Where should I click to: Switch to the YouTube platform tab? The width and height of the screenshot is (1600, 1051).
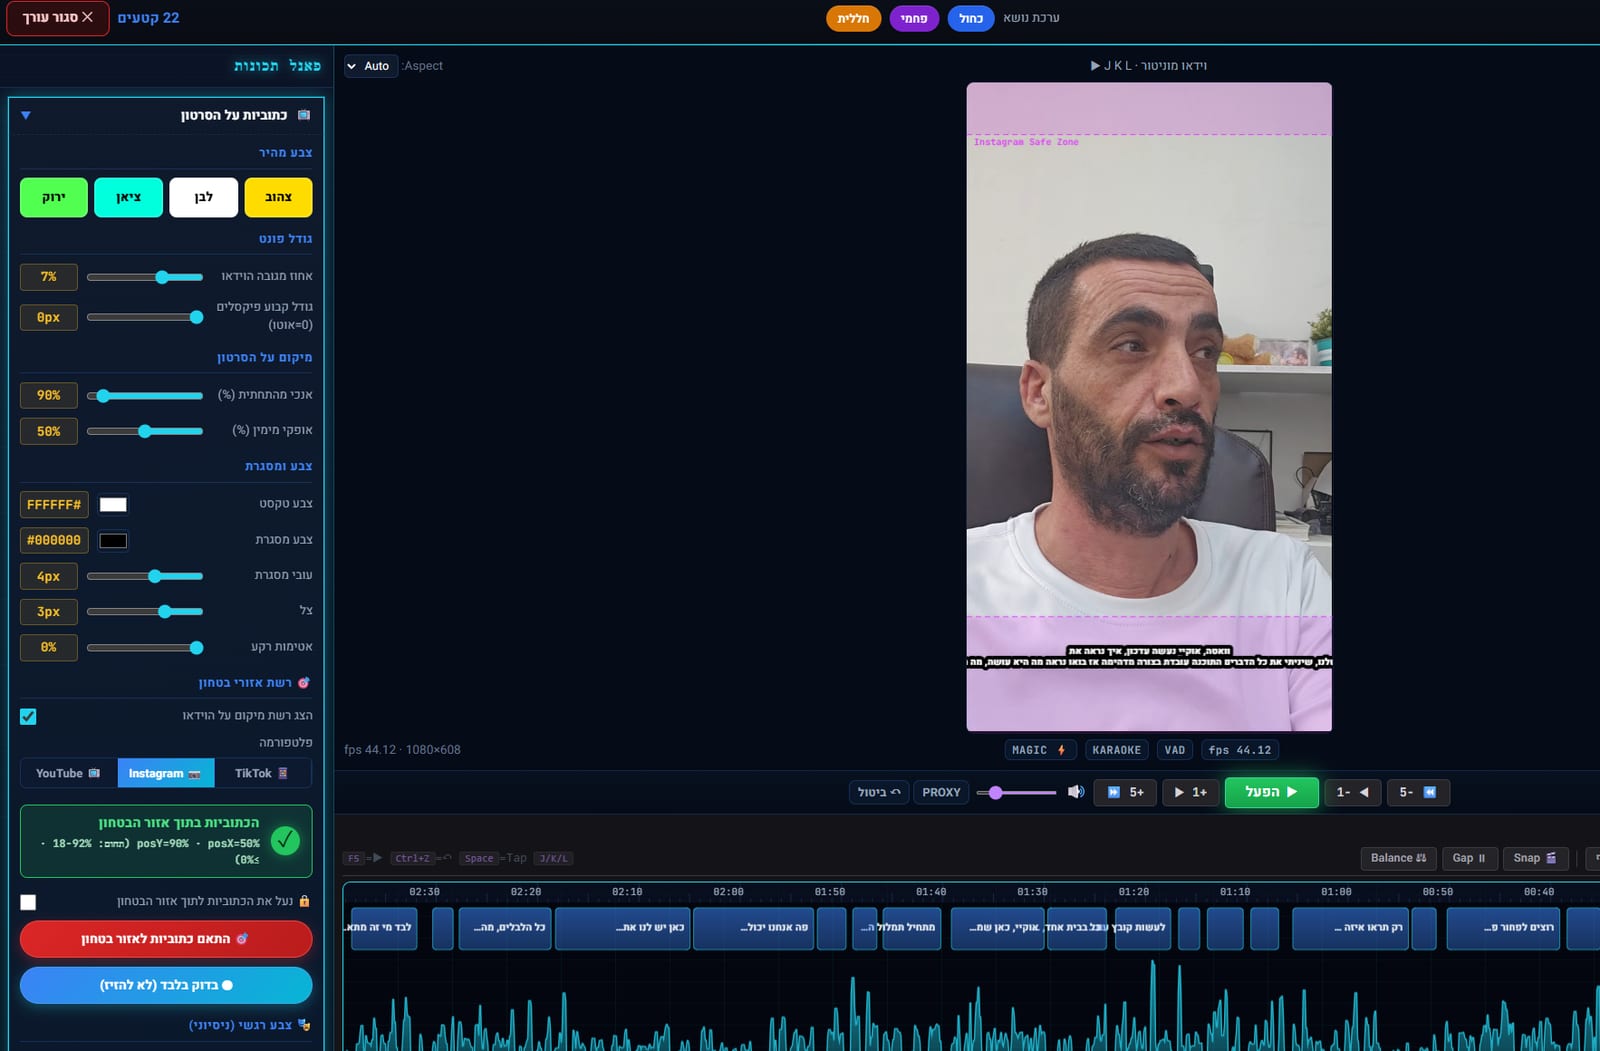69,773
